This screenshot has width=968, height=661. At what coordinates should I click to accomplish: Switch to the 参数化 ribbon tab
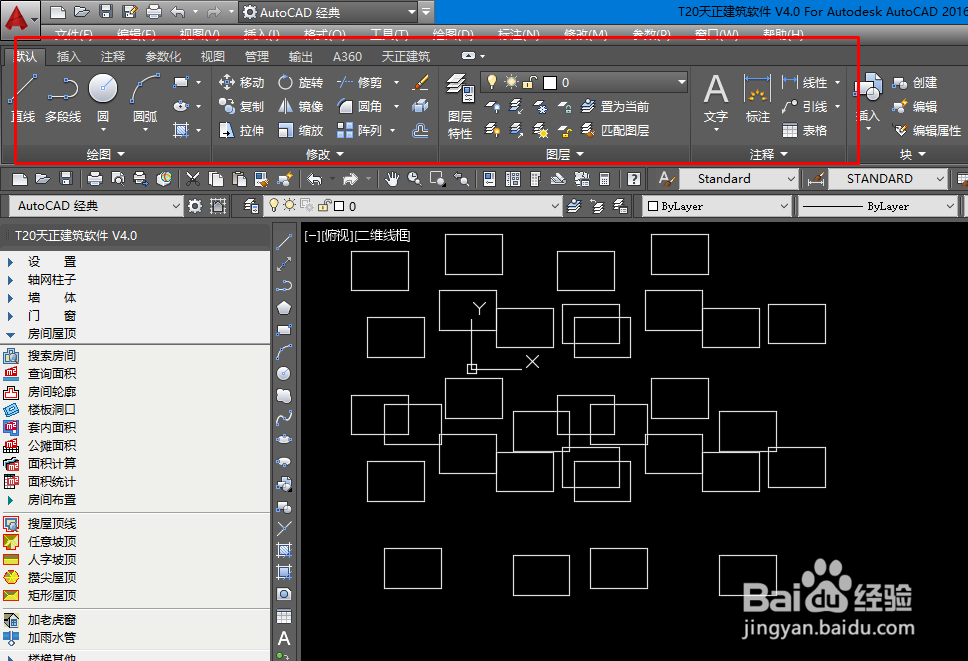[x=163, y=57]
